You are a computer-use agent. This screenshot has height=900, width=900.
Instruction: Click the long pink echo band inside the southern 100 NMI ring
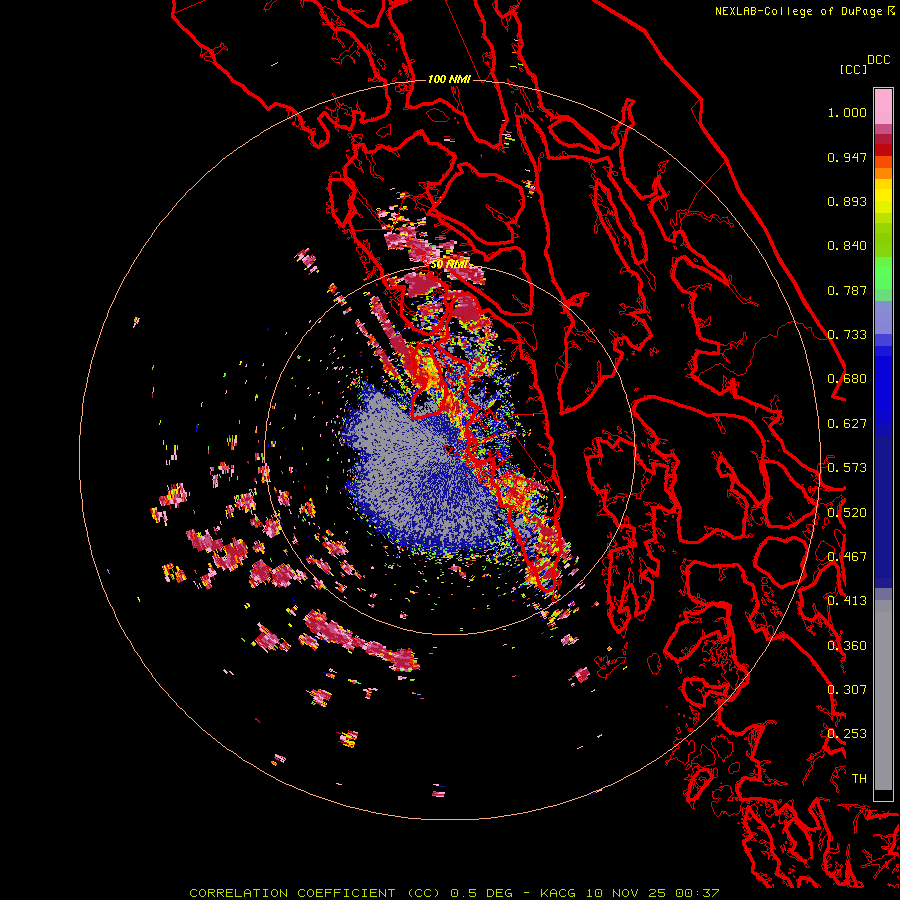coord(362,641)
